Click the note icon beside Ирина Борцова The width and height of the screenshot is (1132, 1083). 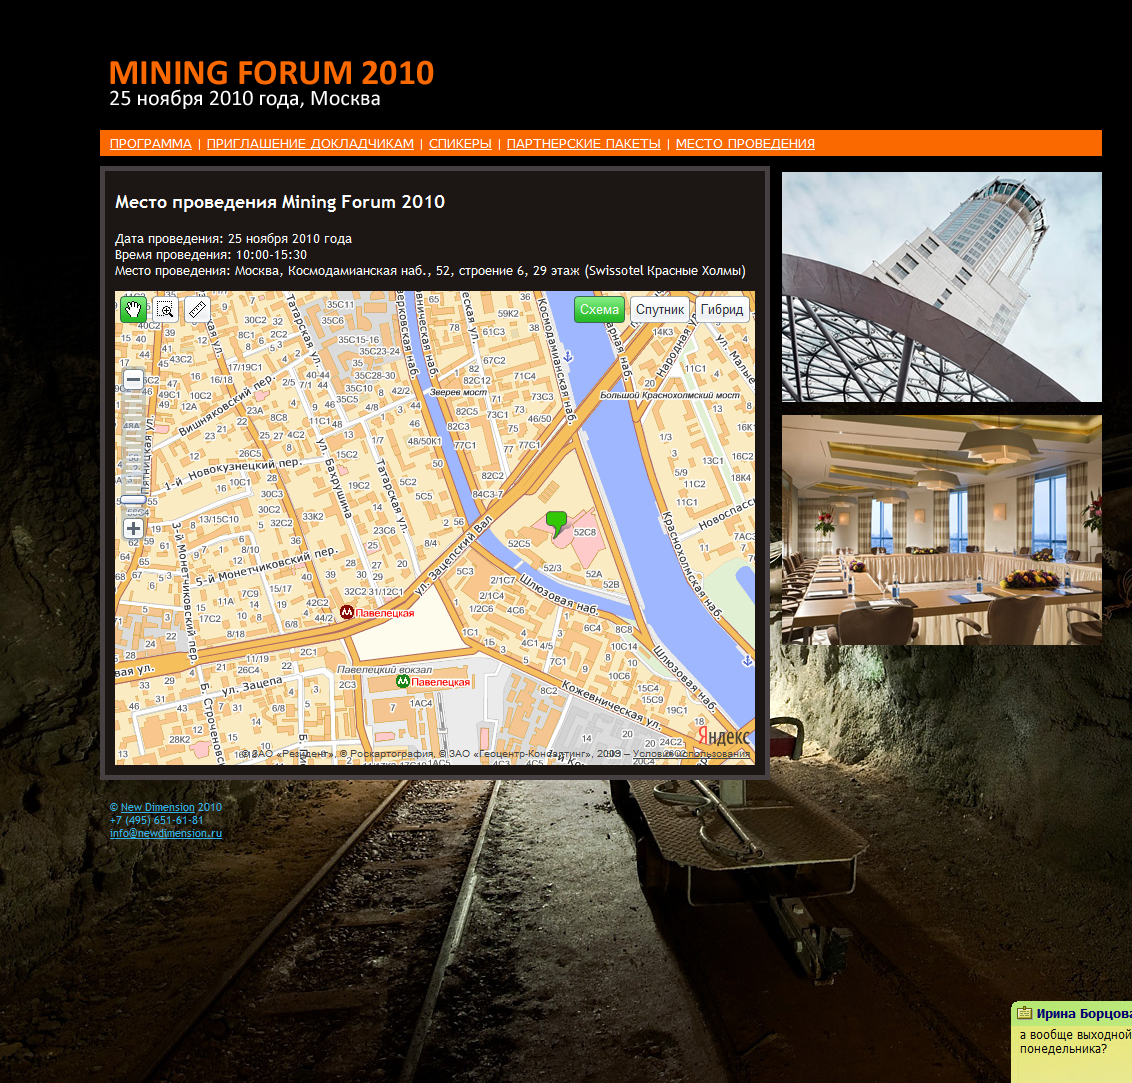[x=1022, y=1013]
